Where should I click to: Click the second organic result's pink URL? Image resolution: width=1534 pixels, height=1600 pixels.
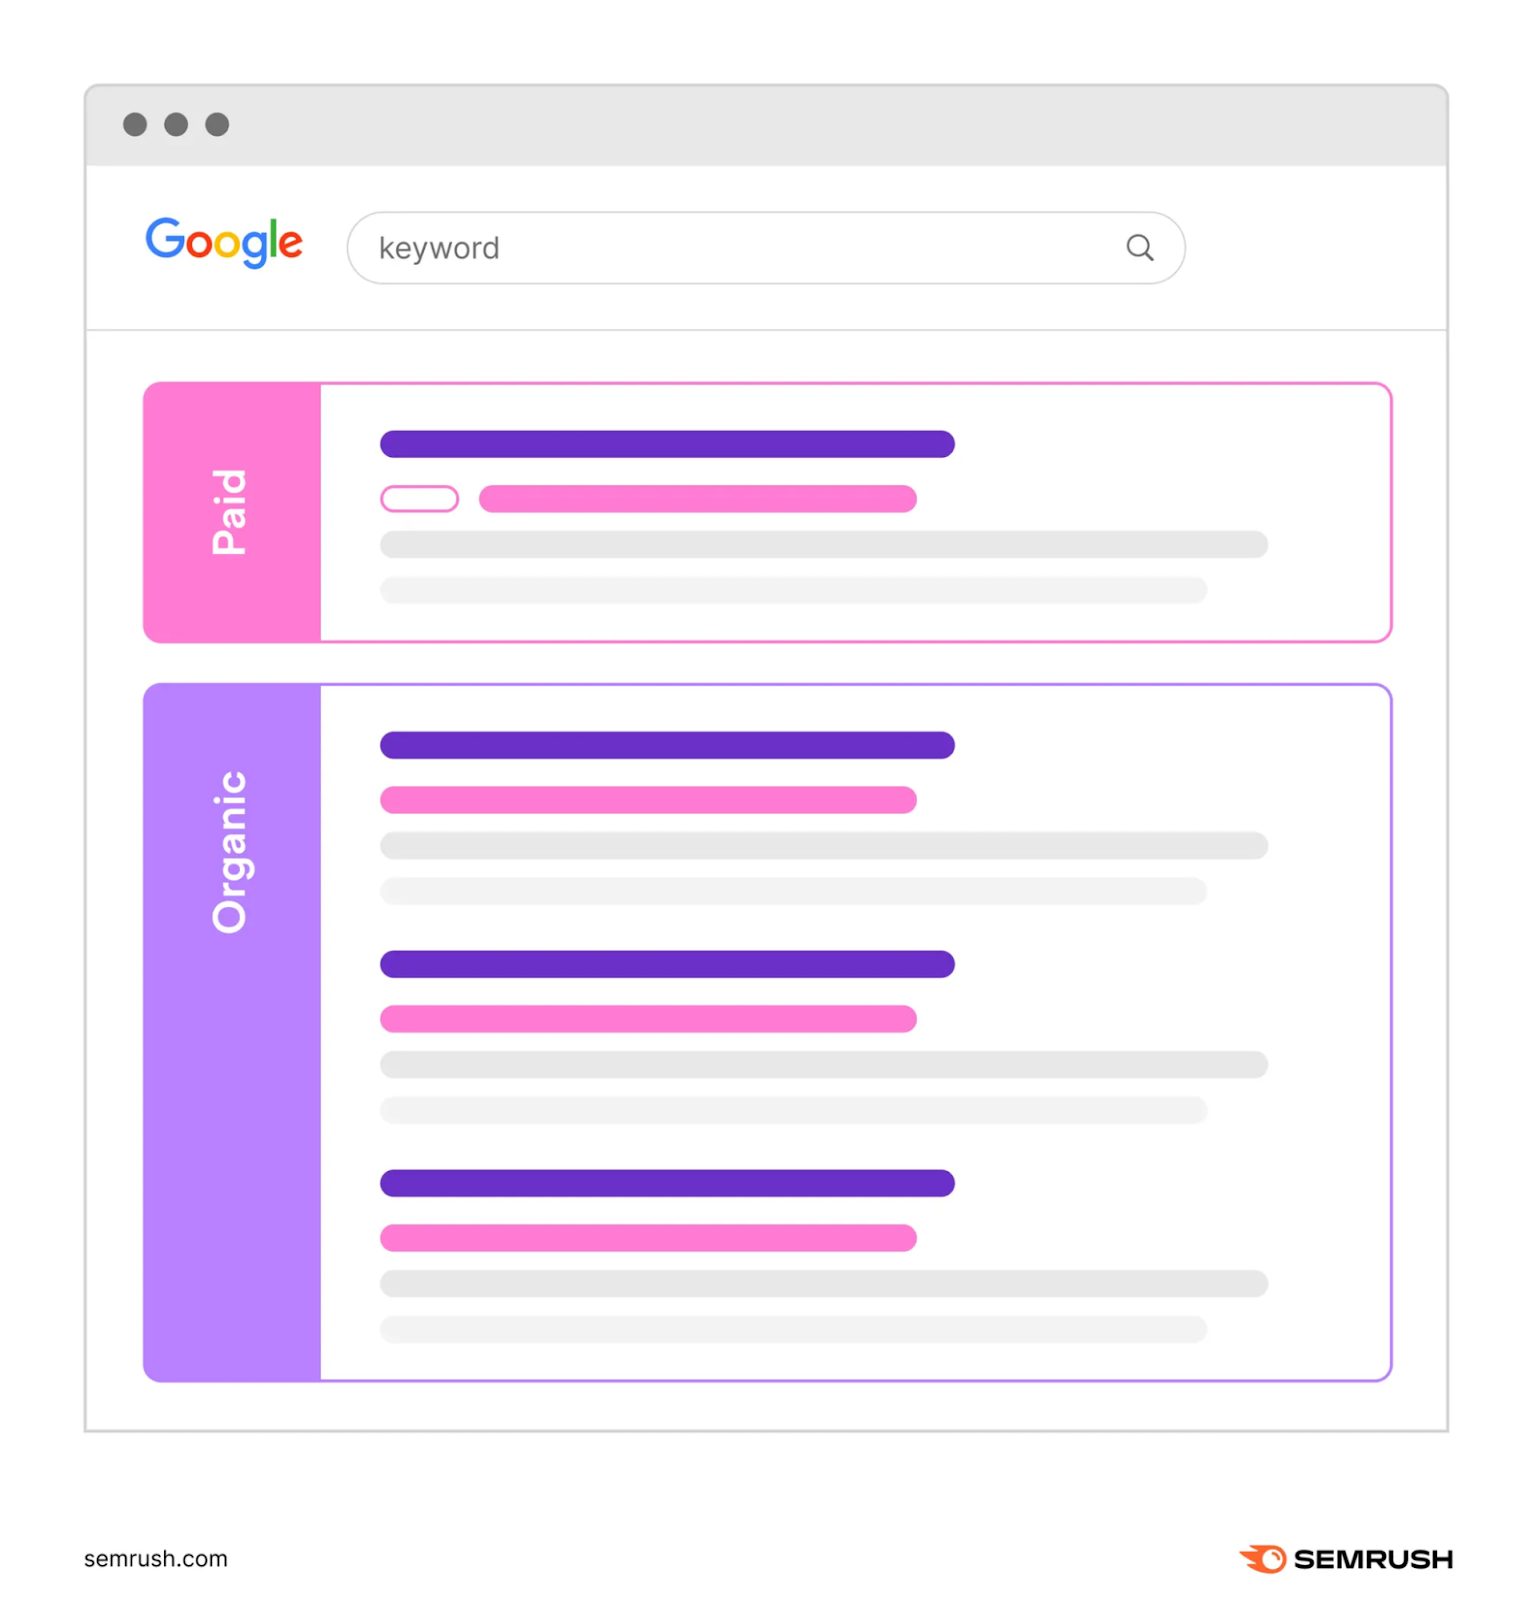point(648,1019)
